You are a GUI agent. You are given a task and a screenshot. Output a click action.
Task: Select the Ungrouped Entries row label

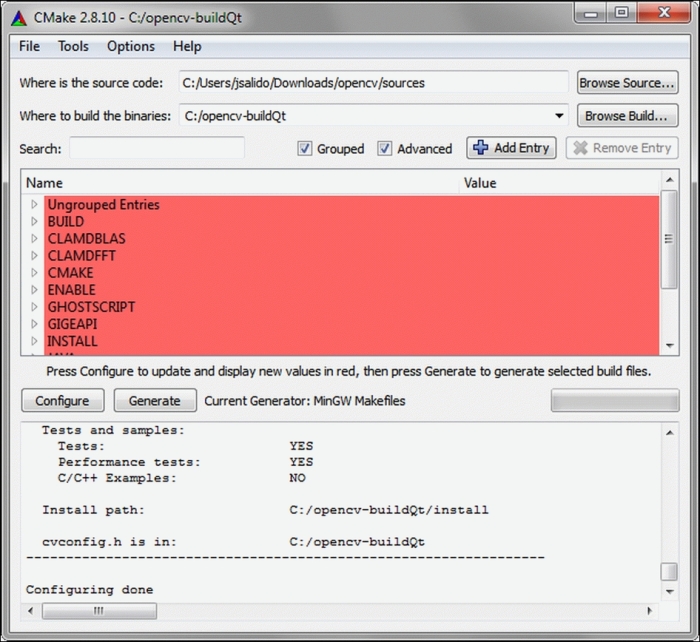[104, 204]
